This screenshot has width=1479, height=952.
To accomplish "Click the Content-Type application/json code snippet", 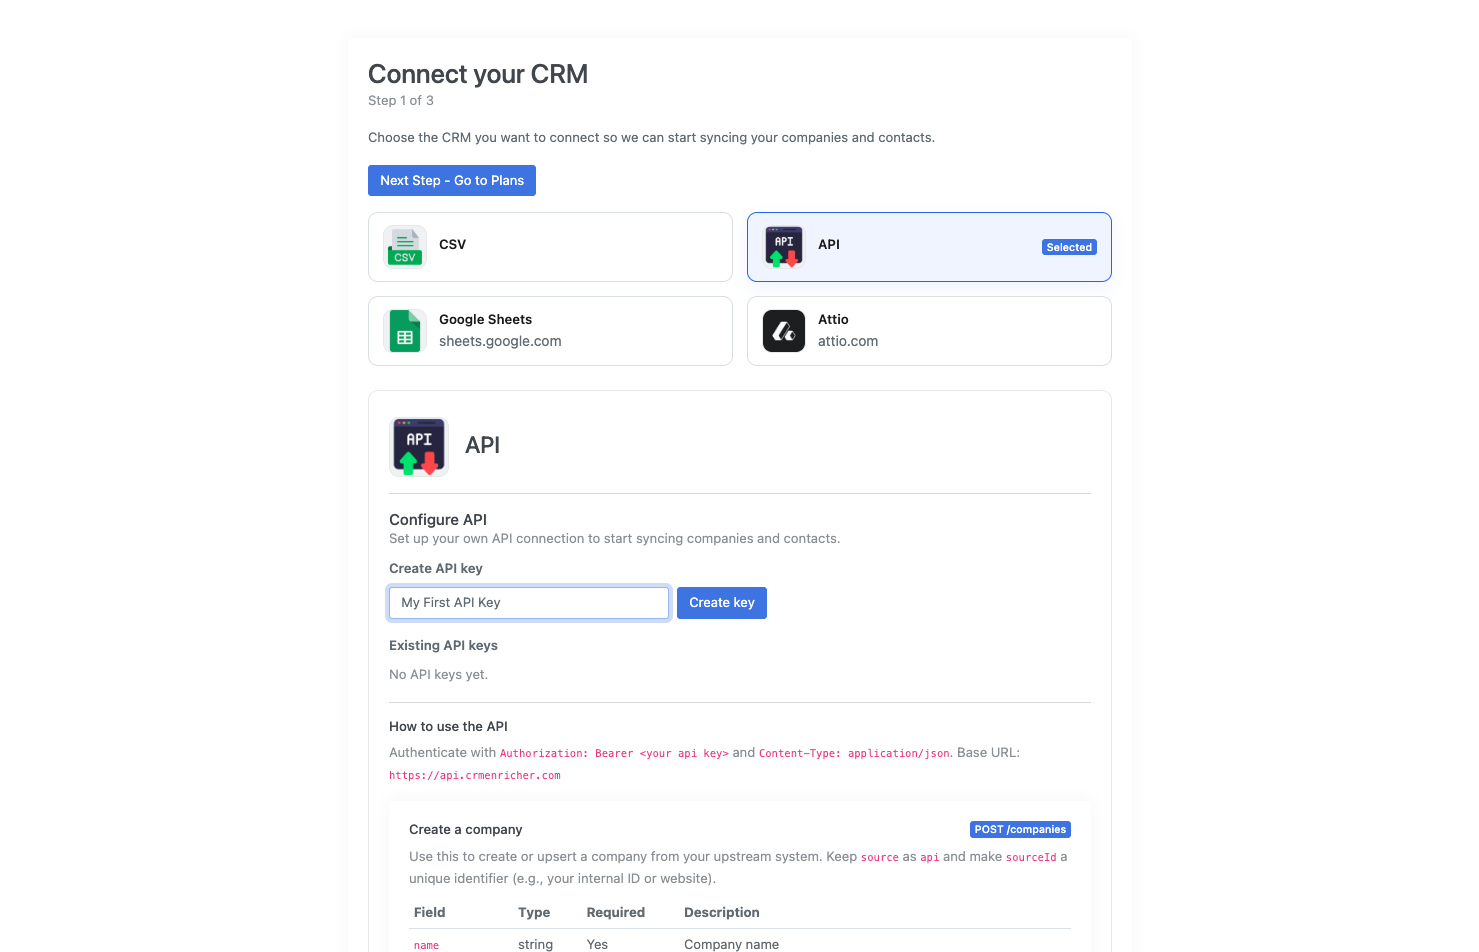I will (854, 754).
